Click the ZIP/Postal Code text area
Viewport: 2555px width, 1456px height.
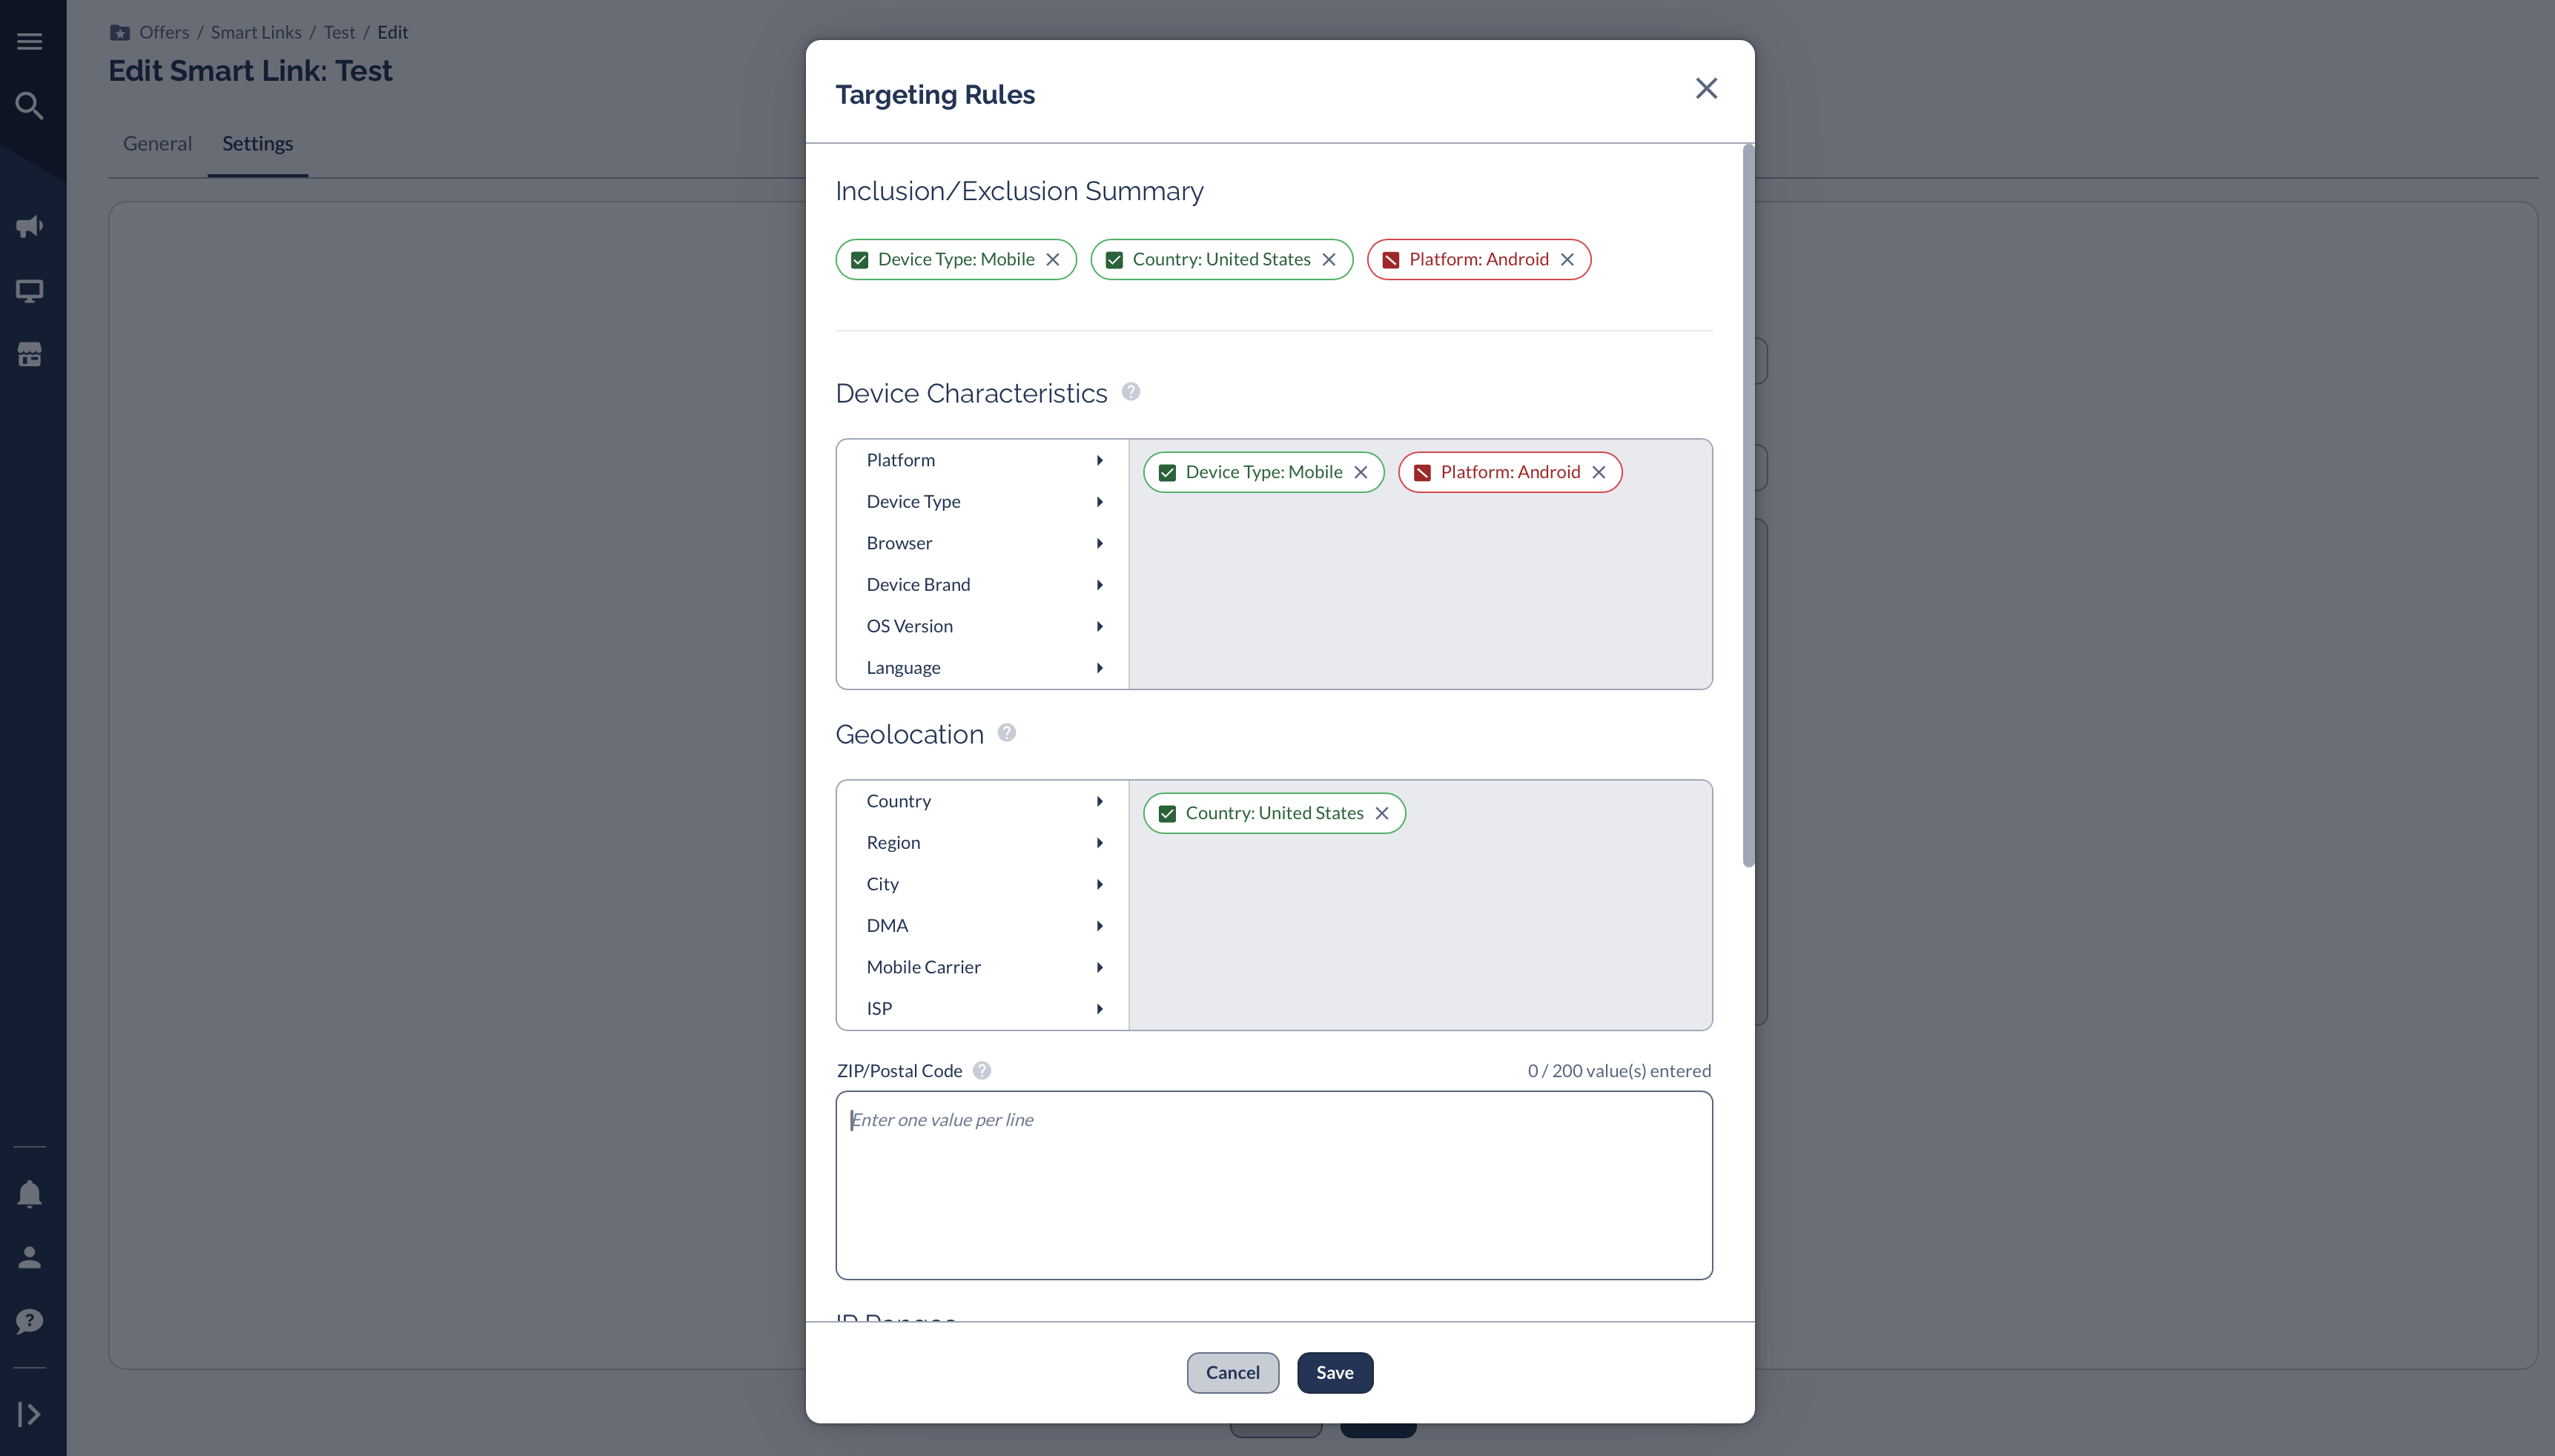tap(1274, 1185)
